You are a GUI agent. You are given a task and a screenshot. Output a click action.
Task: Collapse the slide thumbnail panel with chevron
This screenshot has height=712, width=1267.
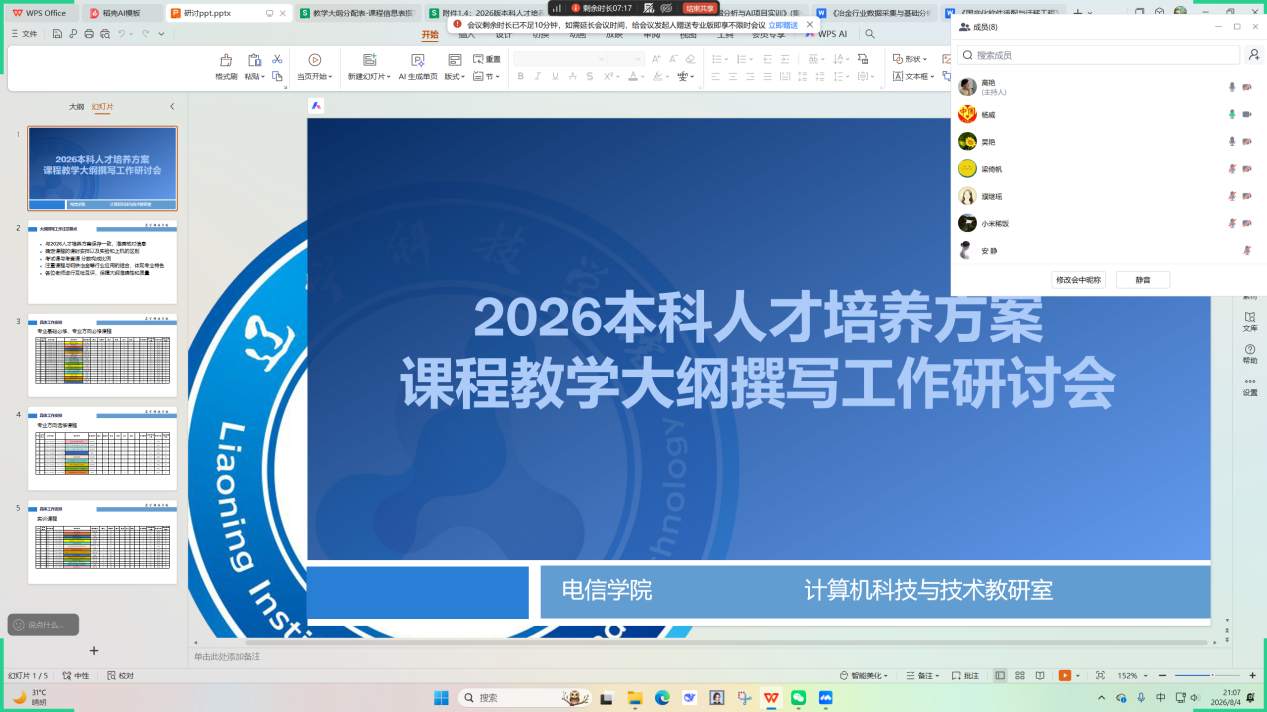coord(172,106)
